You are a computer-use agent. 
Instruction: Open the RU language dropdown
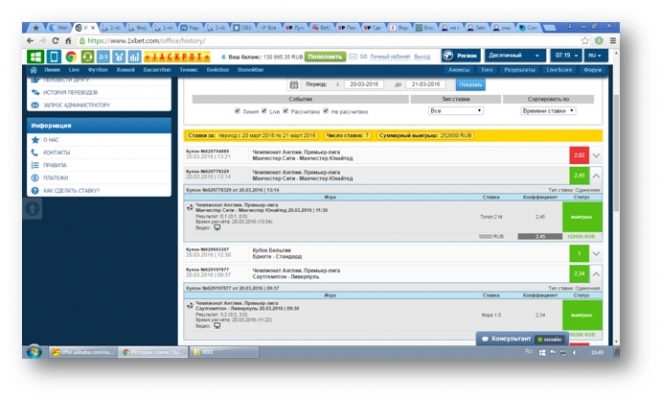coord(595,56)
